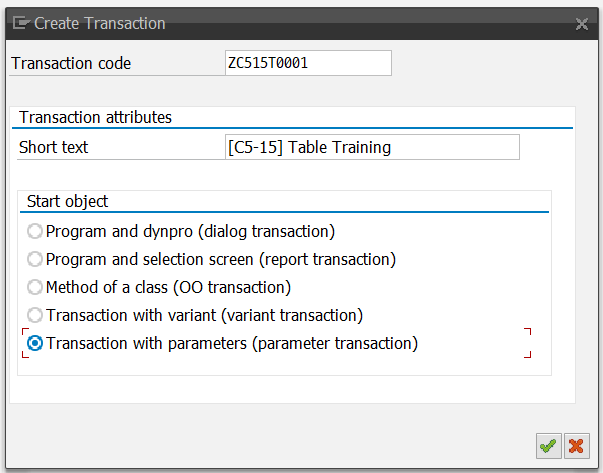Image resolution: width=603 pixels, height=473 pixels.
Task: Click the Start object group header
Action: click(67, 202)
